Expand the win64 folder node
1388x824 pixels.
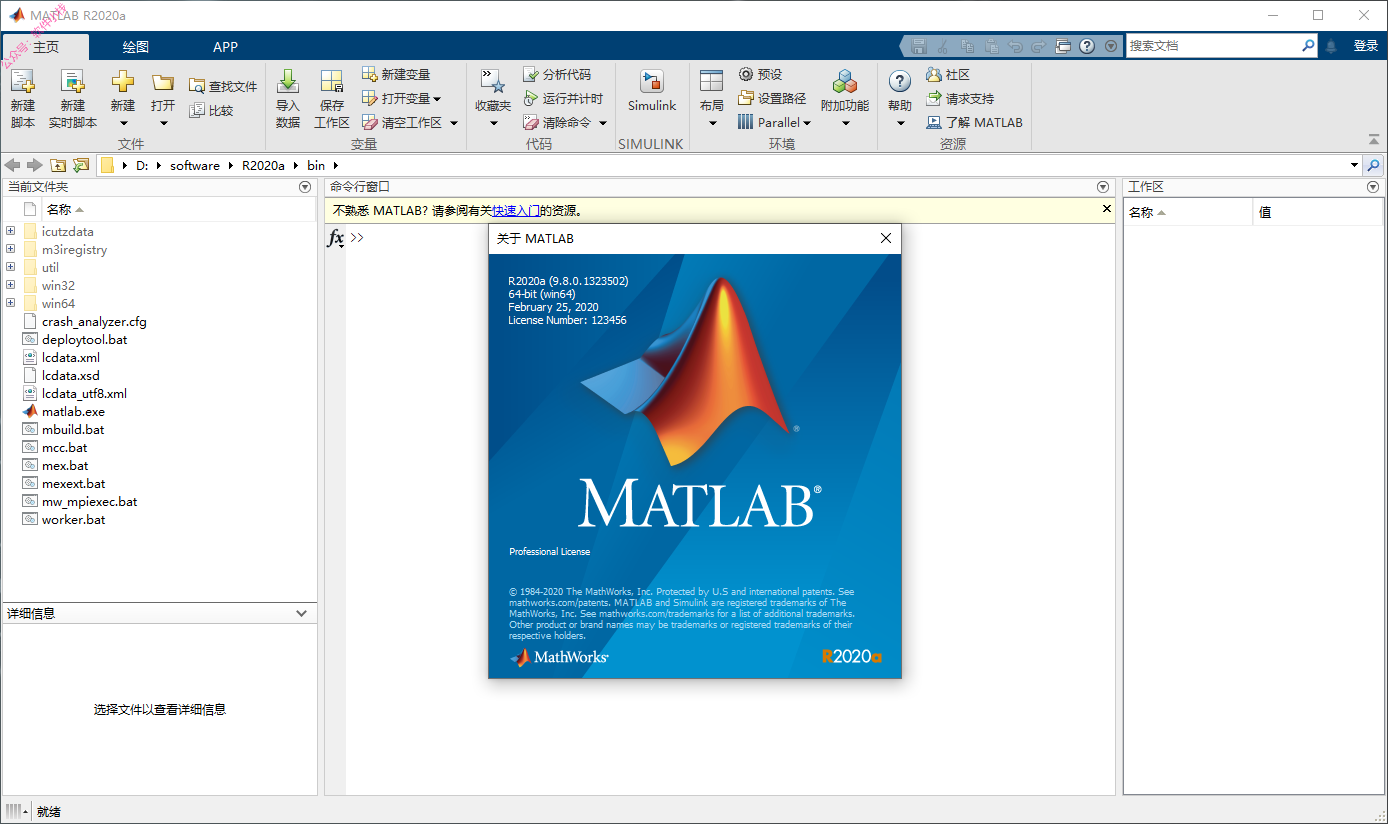(10, 303)
